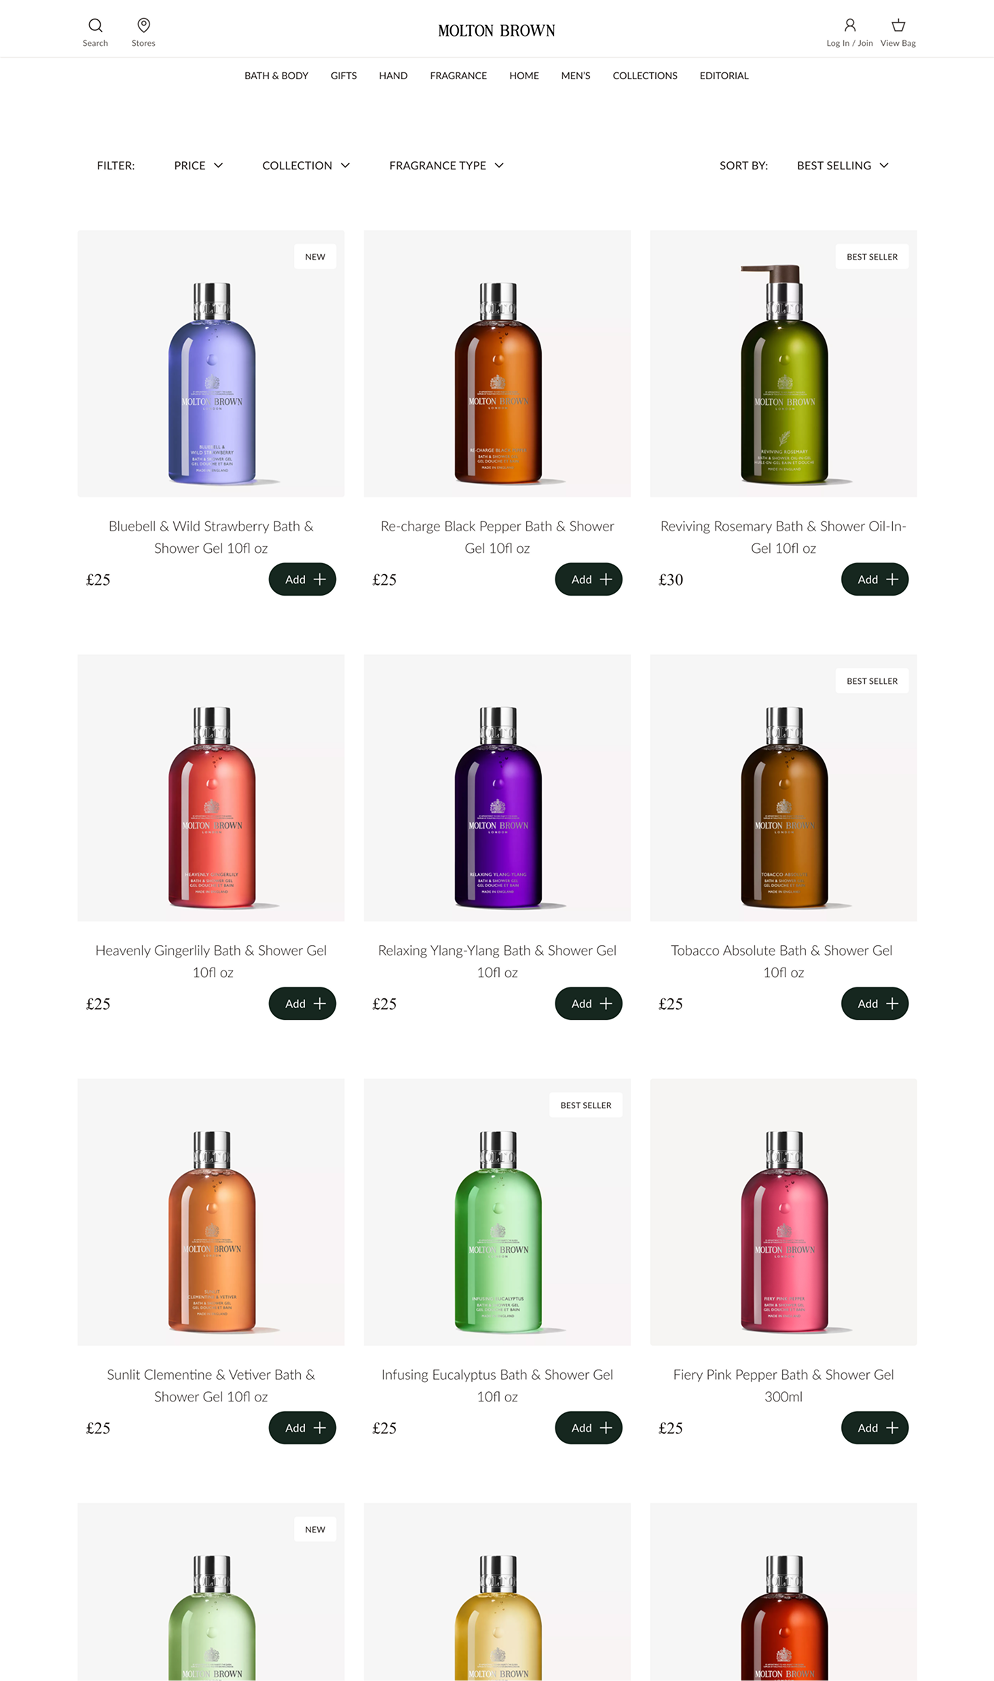Open Heavenly Gingerlily Bath & Shower Gel link
Screen dimensions: 994x1681
211,961
